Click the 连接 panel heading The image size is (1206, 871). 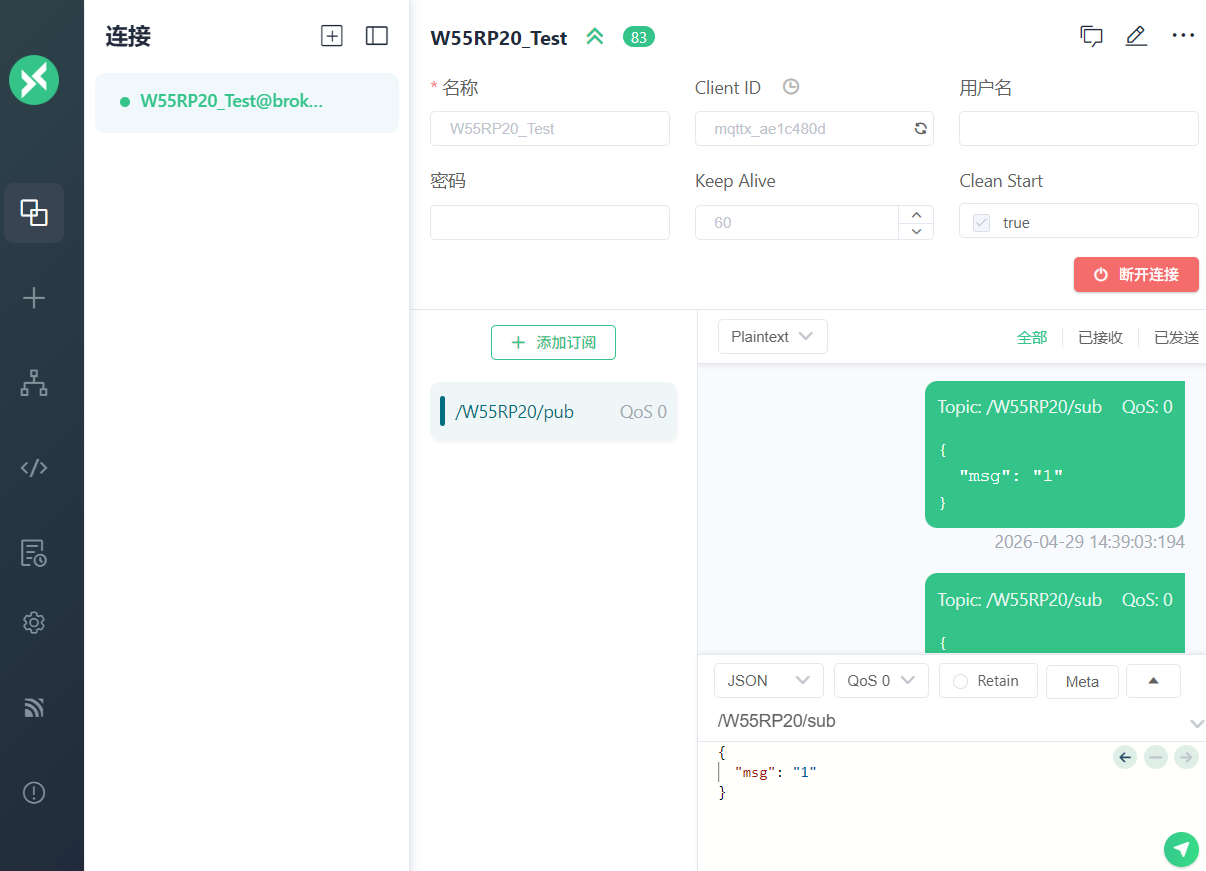128,37
